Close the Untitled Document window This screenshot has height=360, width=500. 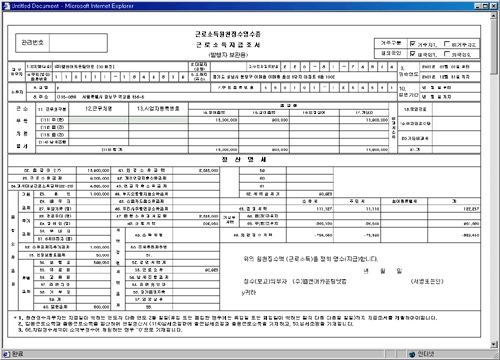pyautogui.click(x=493, y=6)
